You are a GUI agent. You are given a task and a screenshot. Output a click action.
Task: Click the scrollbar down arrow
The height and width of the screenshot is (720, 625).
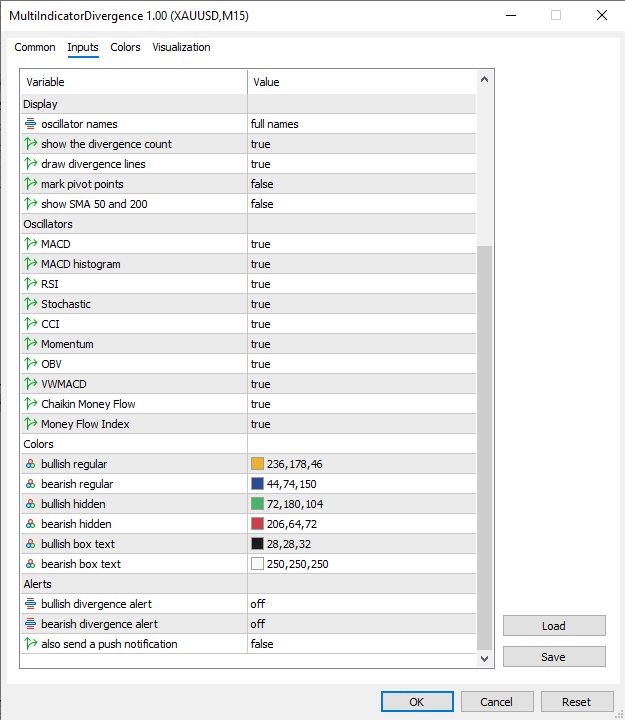484,658
